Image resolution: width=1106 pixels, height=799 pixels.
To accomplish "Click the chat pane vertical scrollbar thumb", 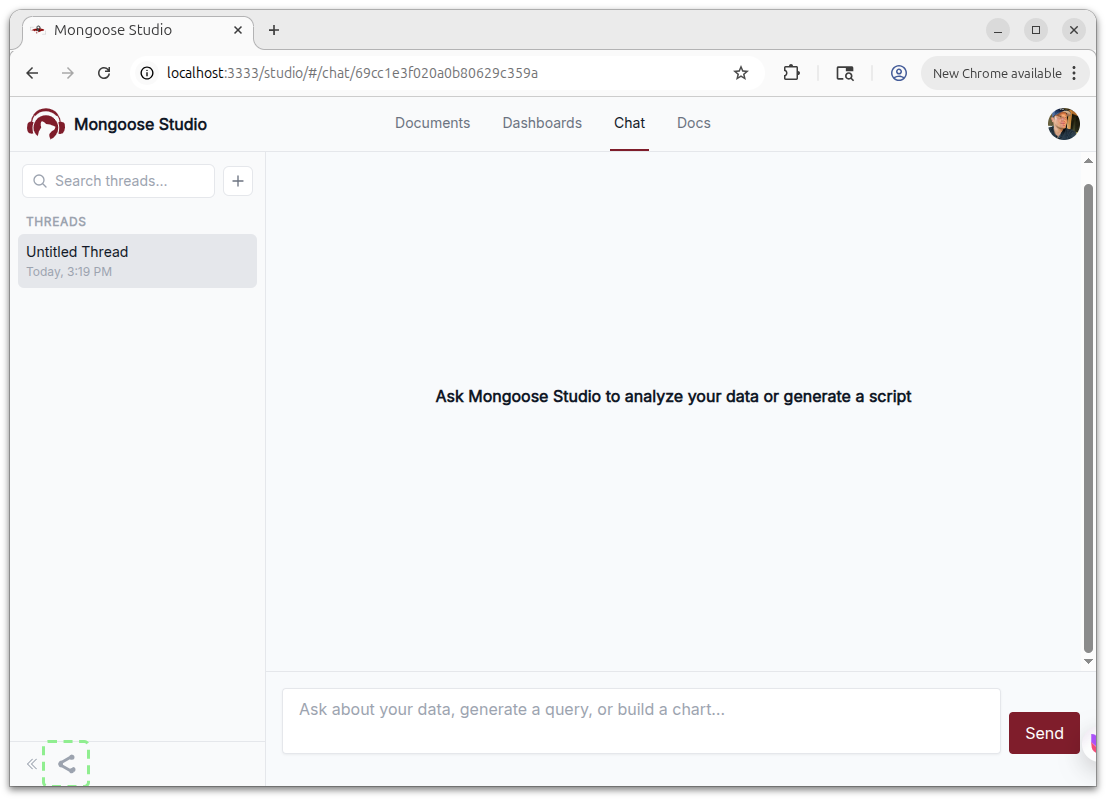I will [1088, 418].
